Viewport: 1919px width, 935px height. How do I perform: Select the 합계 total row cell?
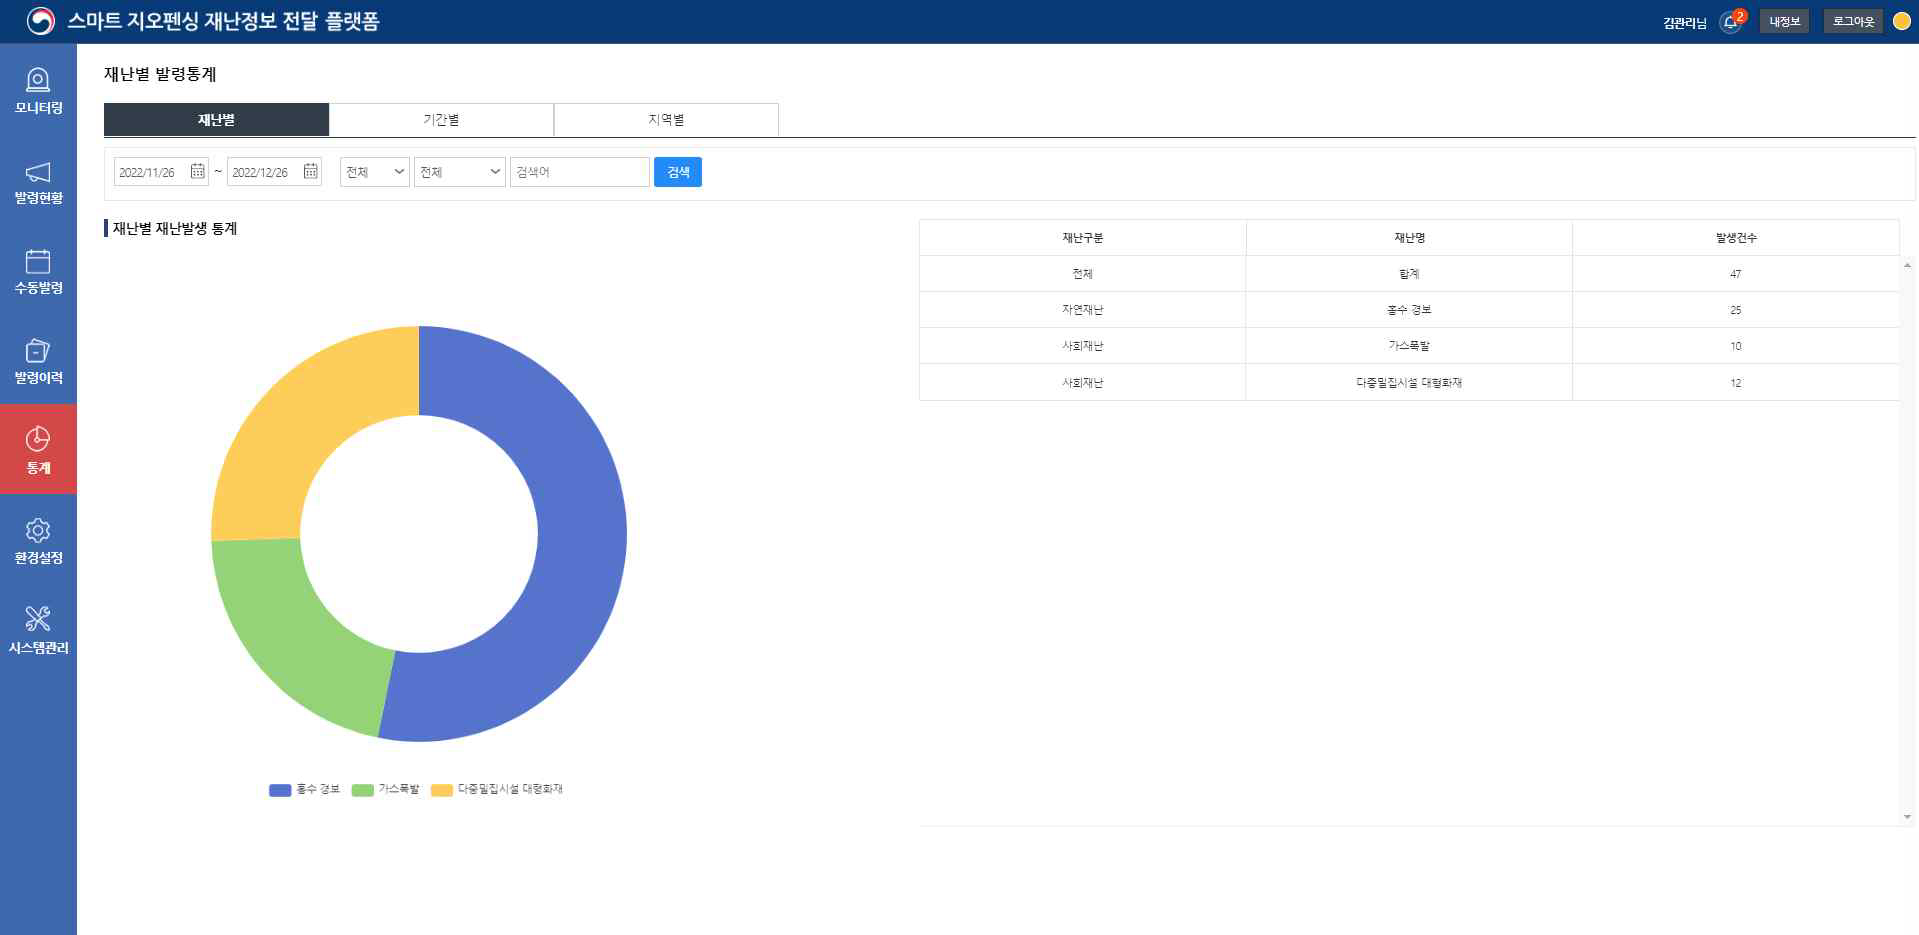point(1409,274)
